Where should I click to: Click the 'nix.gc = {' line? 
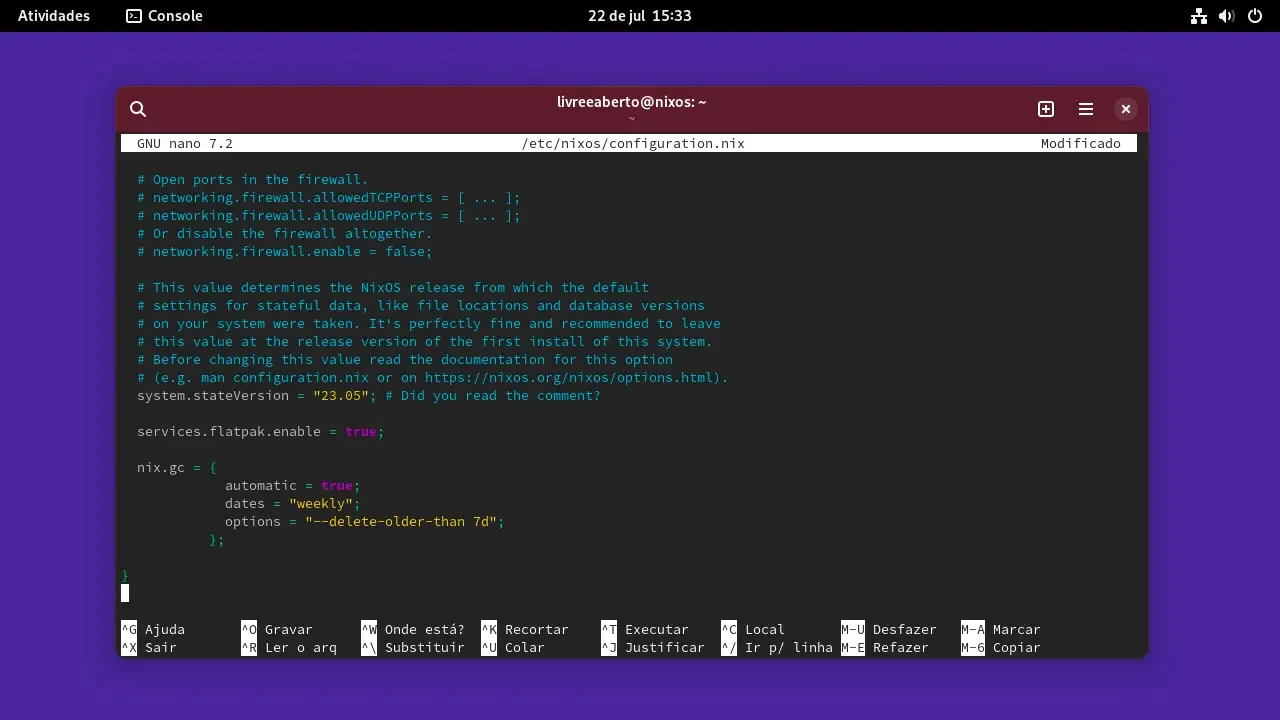177,467
